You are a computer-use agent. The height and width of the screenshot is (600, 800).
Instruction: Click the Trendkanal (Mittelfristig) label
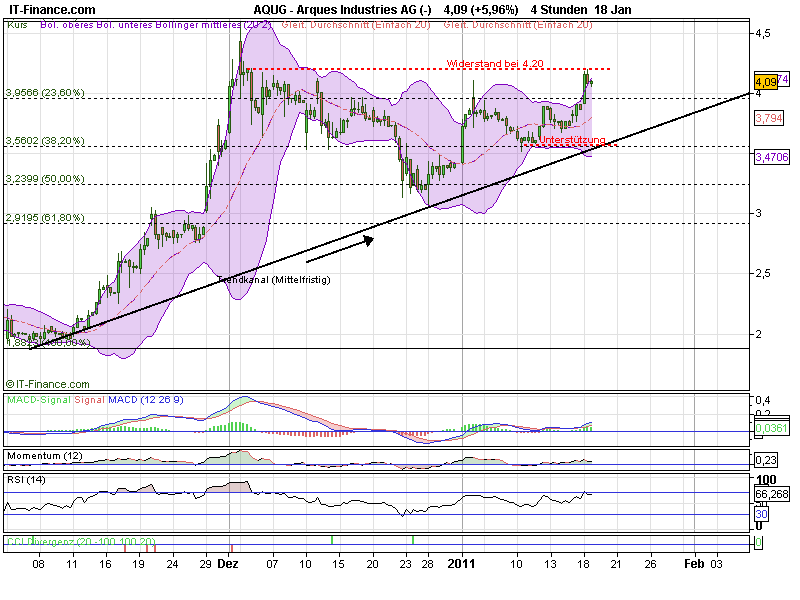274,280
